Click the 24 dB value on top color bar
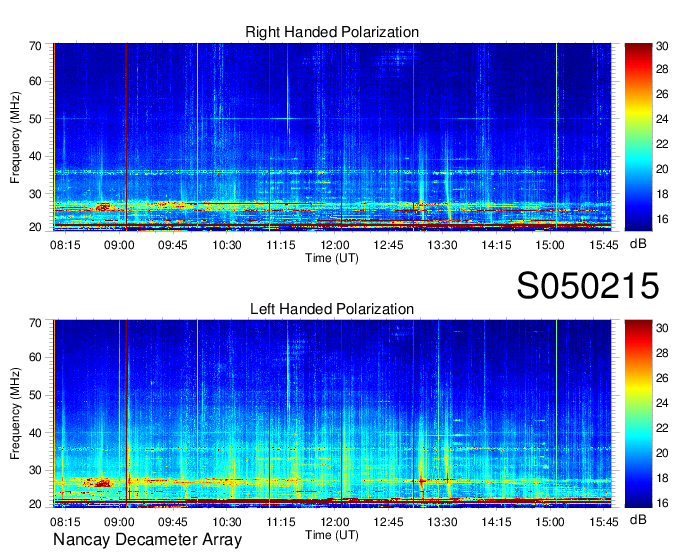 (662, 119)
